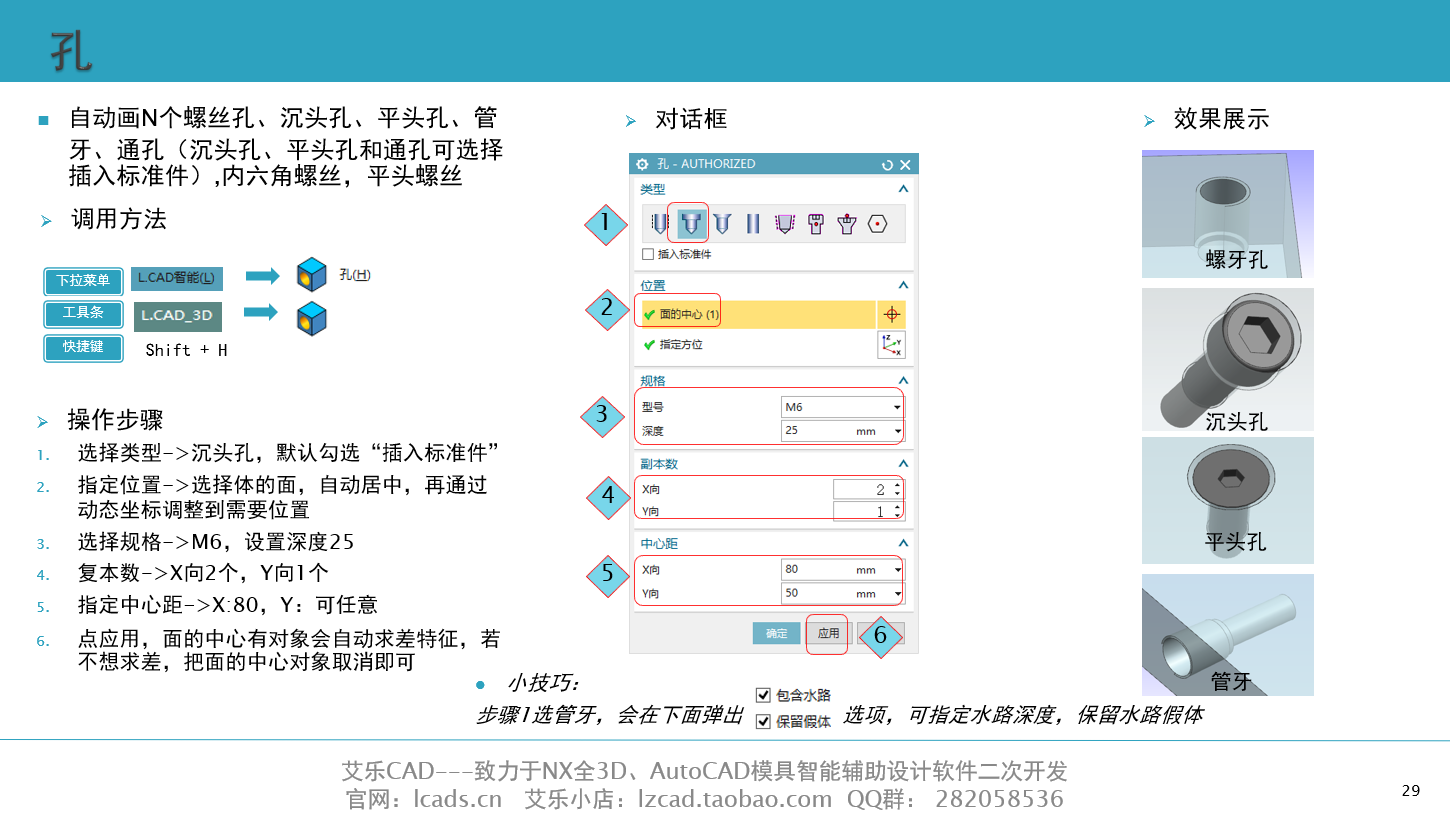The image size is (1450, 815).
Task: Click the 快捷键 label button
Action: tap(84, 347)
